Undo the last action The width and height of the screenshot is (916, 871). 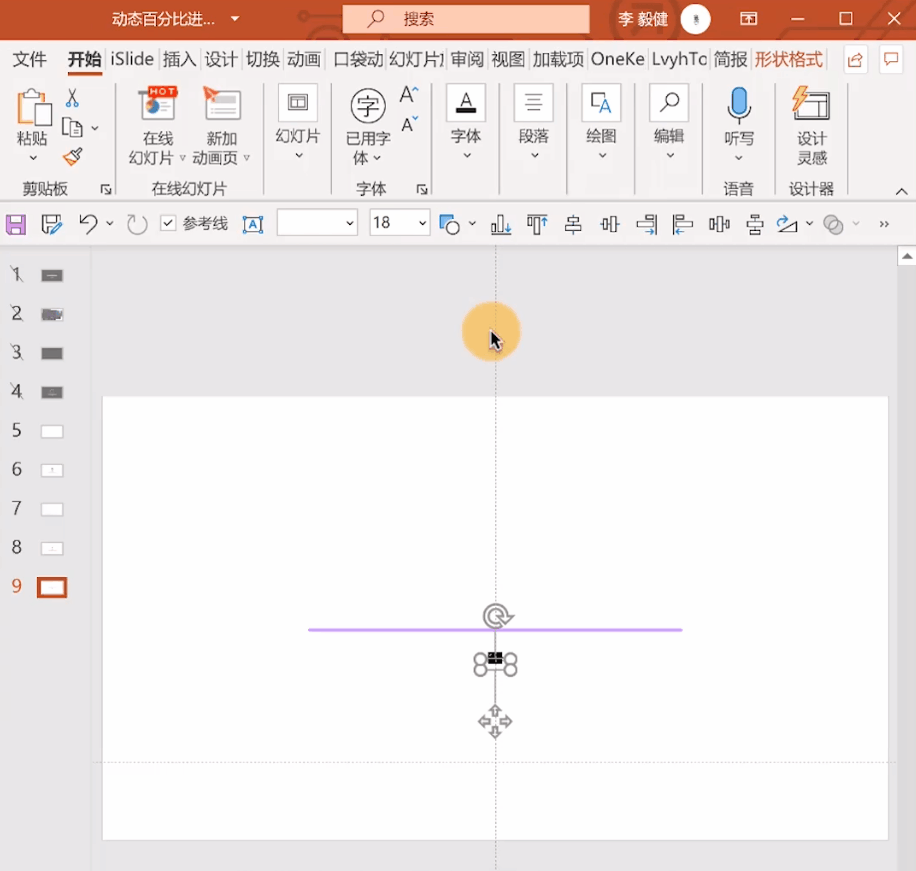point(89,224)
